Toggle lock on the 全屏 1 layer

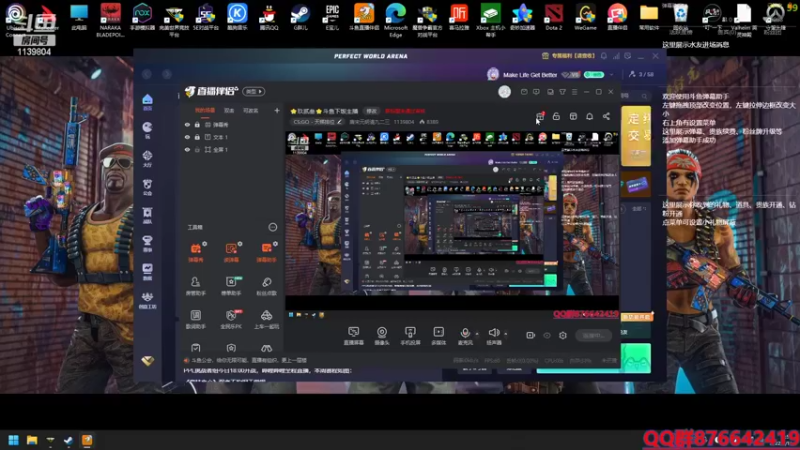pyautogui.click(x=197, y=149)
